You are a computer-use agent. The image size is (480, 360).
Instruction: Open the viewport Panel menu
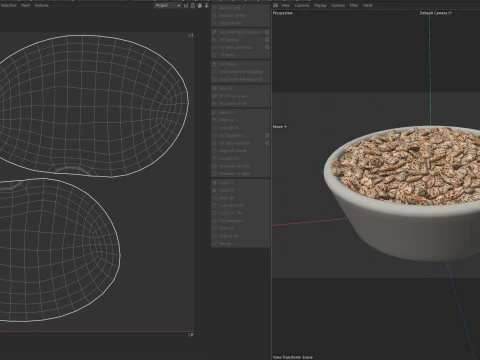(368, 5)
